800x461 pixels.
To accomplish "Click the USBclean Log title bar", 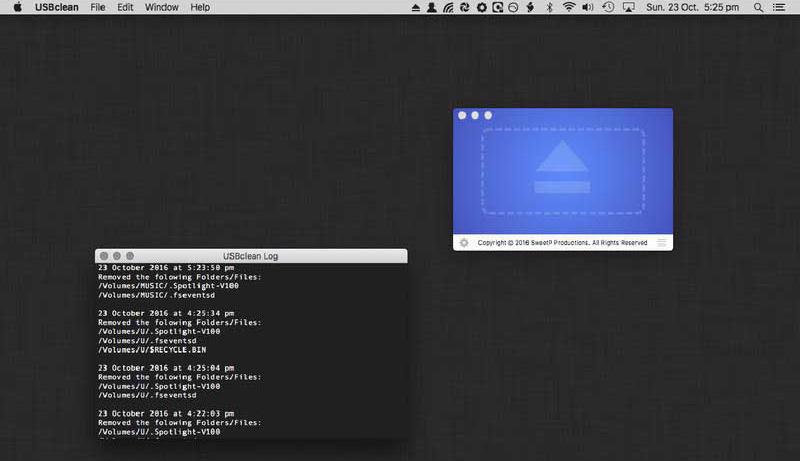I will (x=250, y=256).
